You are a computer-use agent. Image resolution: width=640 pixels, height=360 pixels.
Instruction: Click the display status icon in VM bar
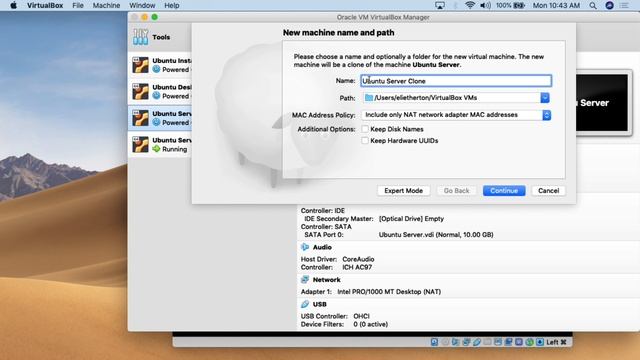click(x=498, y=342)
